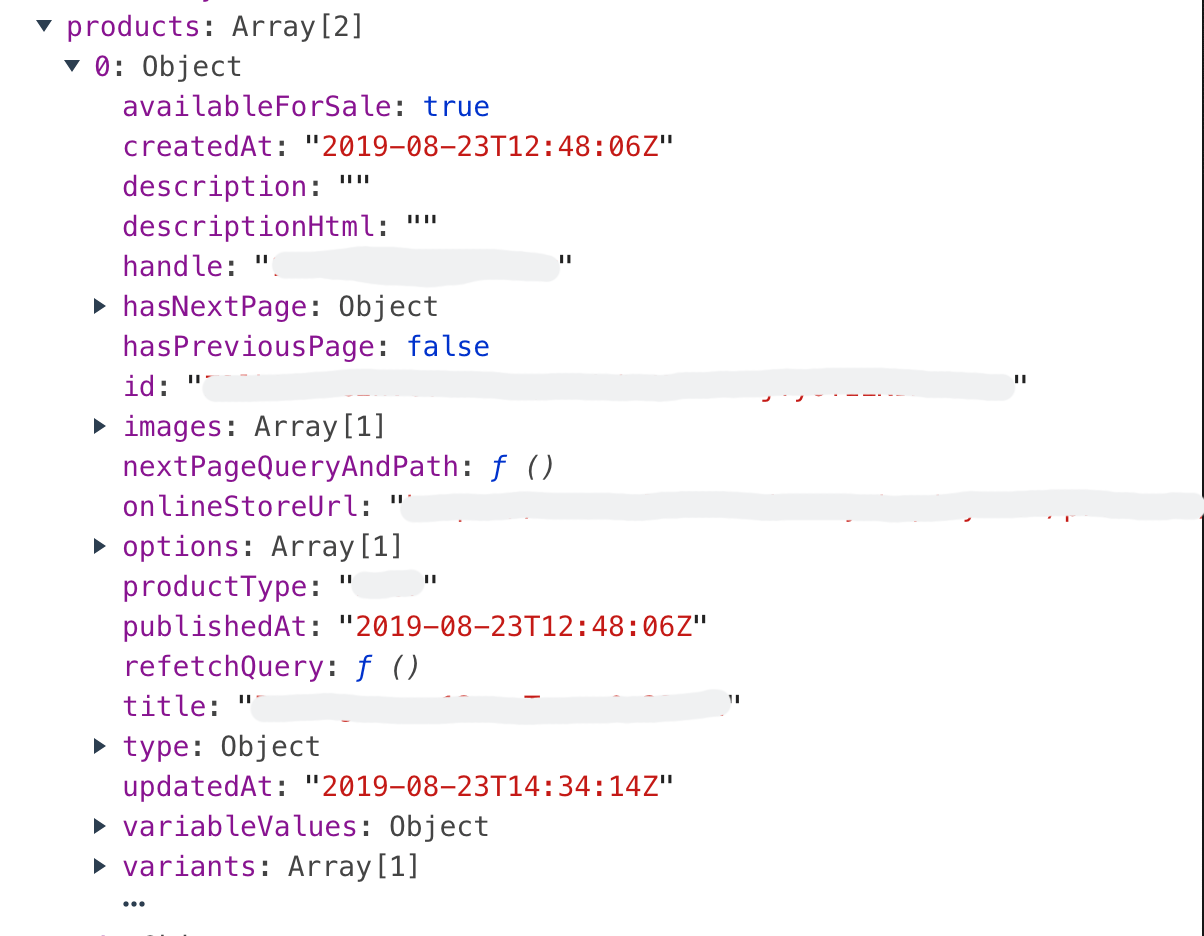Screen dimensions: 1204x936
Task: Collapse the products Array[2] node
Action: tap(44, 27)
